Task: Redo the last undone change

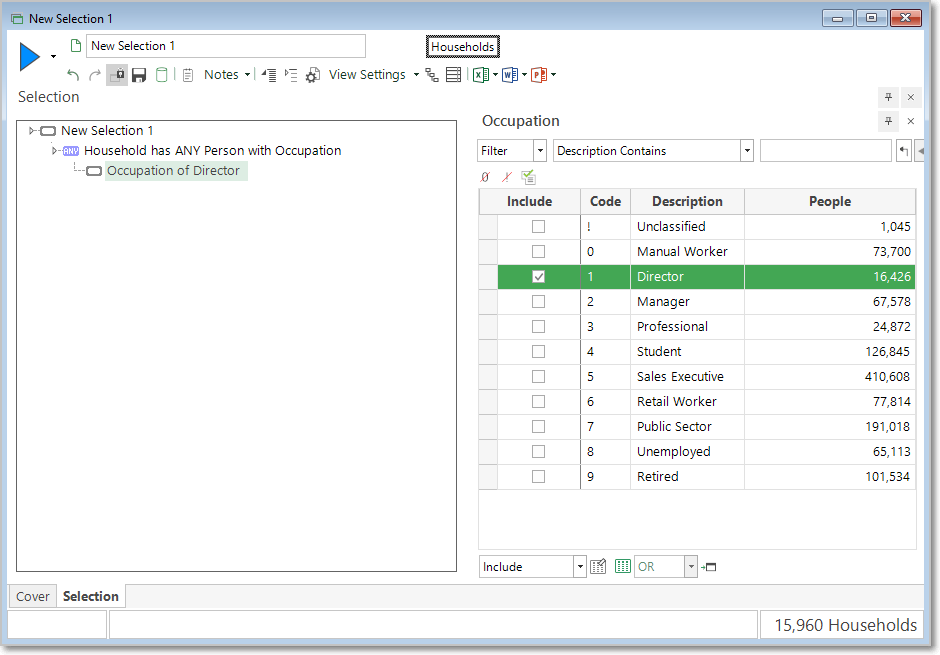Action: [x=94, y=75]
